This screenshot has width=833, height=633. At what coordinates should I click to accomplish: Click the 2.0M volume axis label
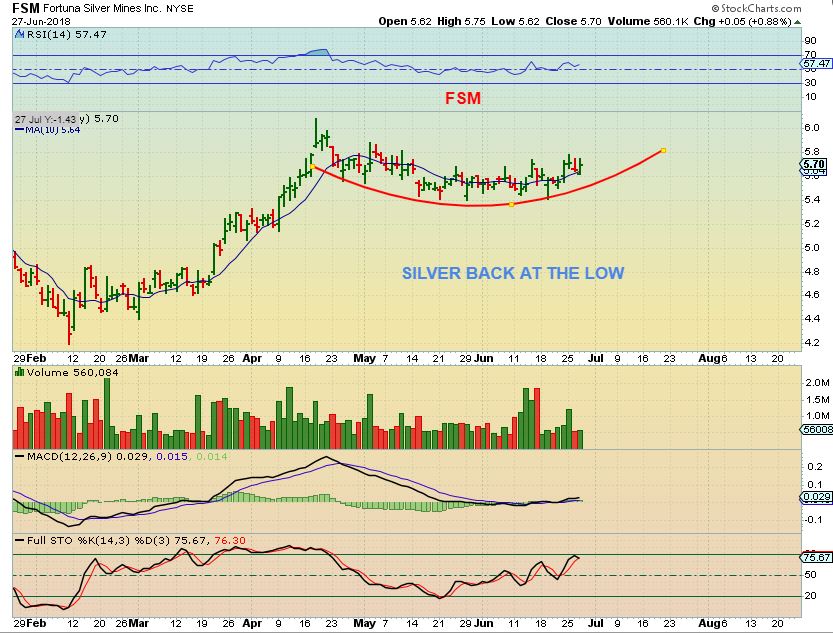tap(817, 383)
